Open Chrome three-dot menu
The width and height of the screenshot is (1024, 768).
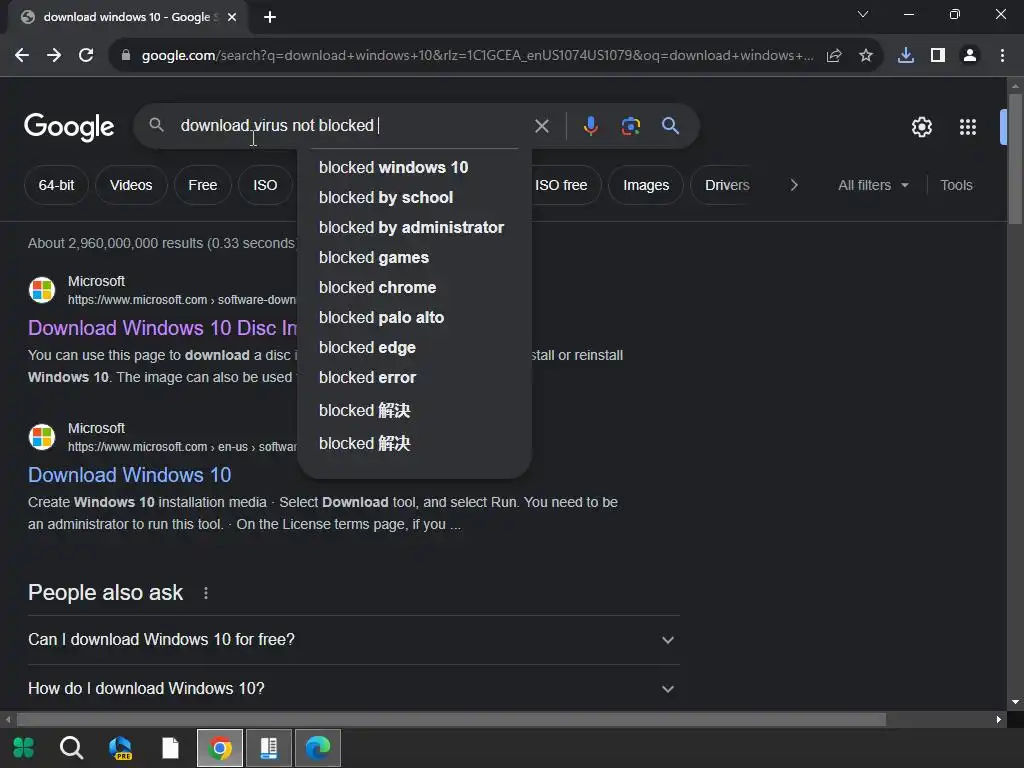coord(1002,56)
